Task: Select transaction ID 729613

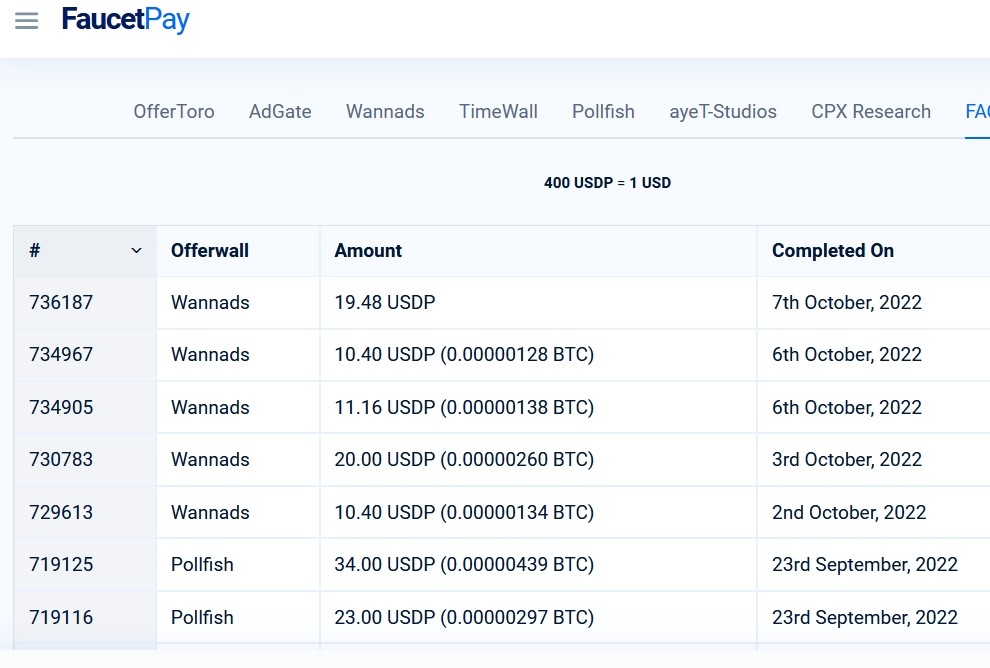Action: (x=61, y=512)
